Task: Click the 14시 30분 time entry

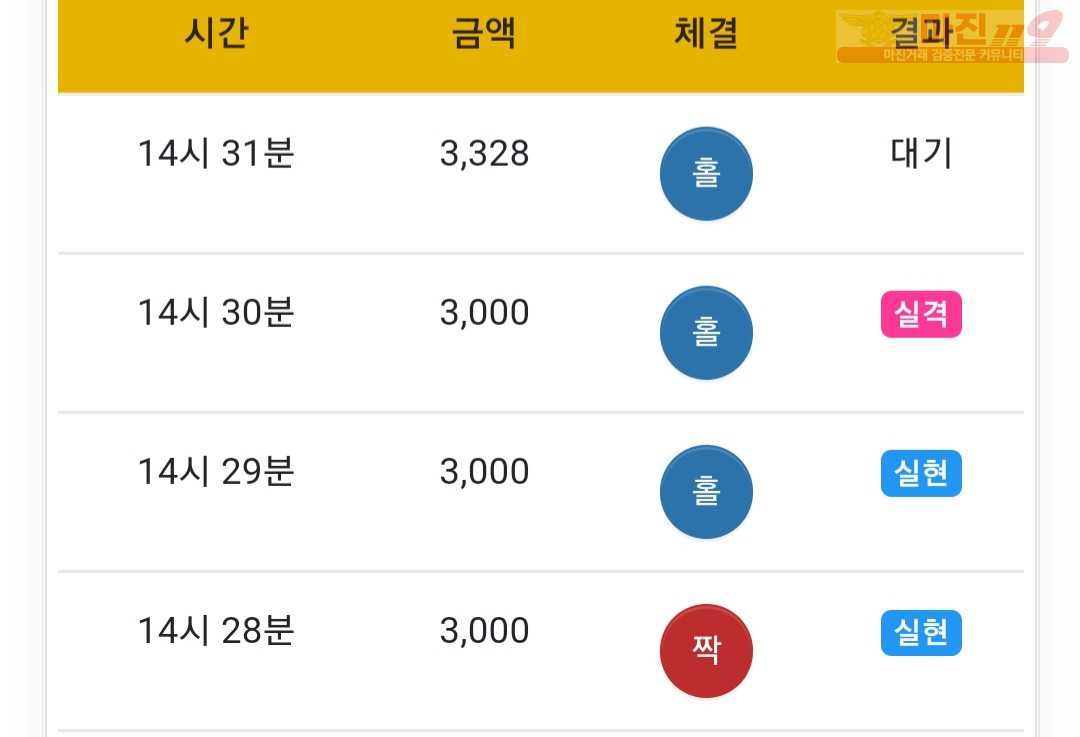Action: [216, 312]
